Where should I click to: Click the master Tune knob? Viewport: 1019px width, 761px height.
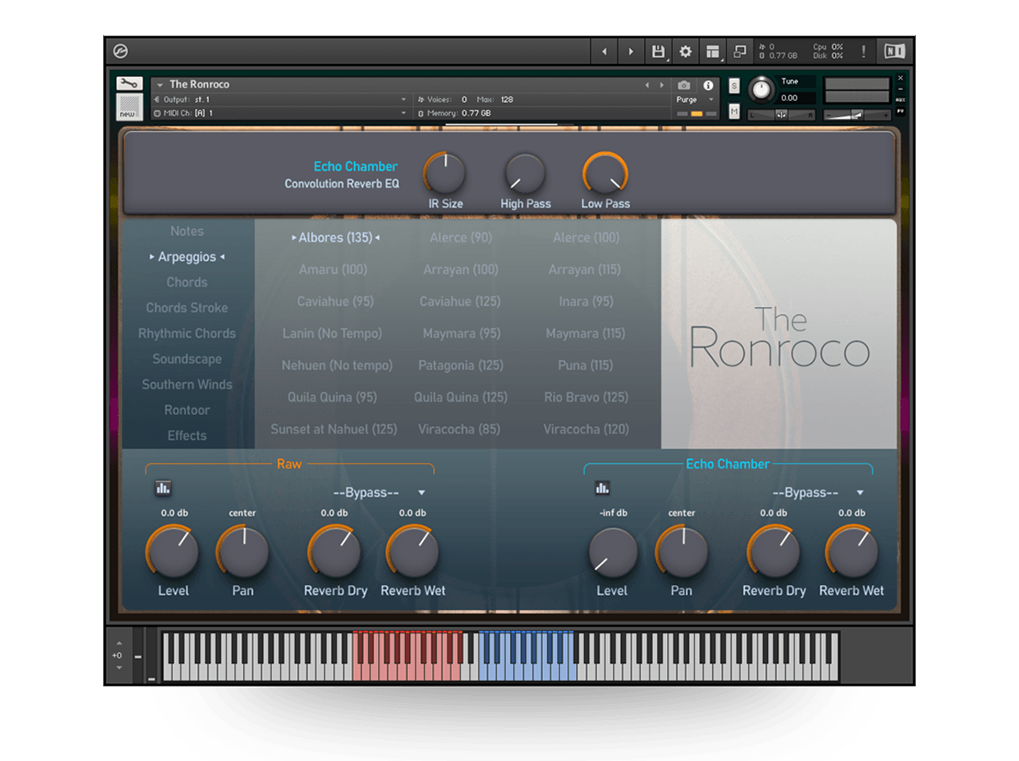pos(761,90)
